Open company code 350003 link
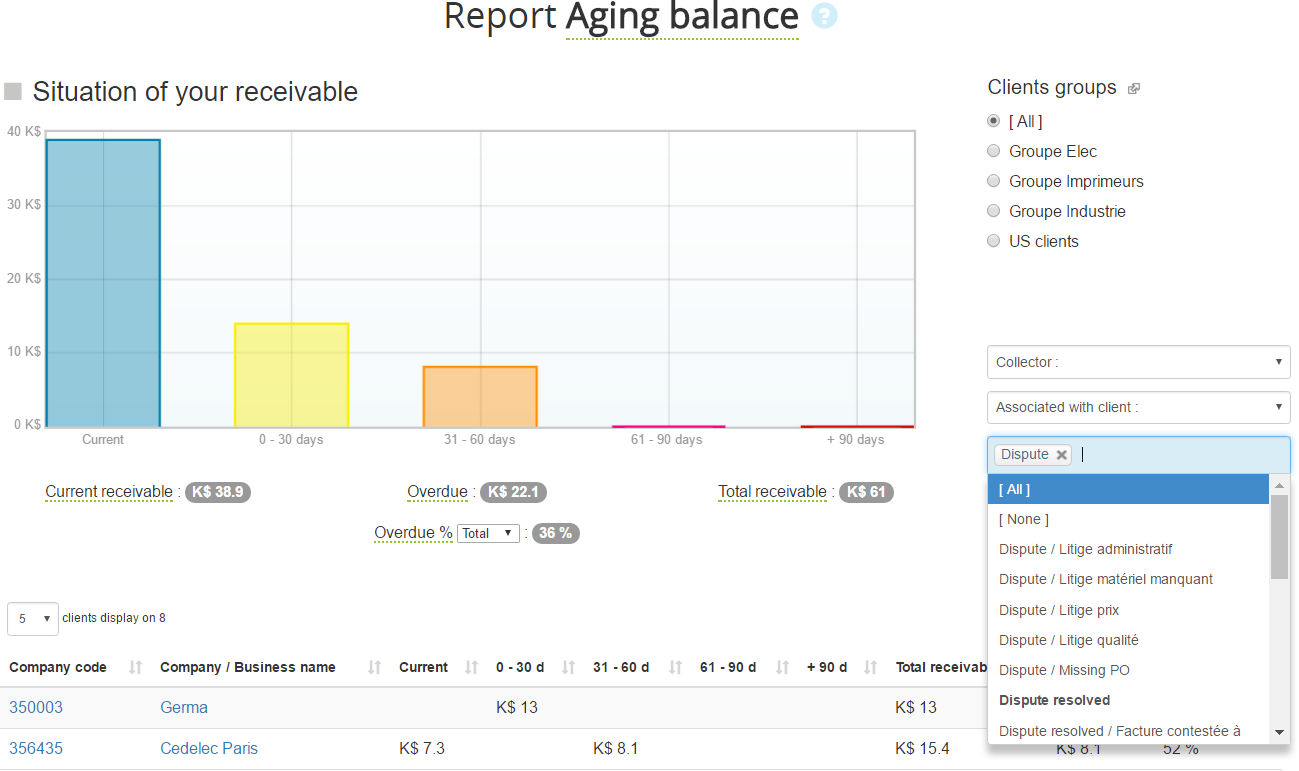1299x771 pixels. (x=36, y=707)
